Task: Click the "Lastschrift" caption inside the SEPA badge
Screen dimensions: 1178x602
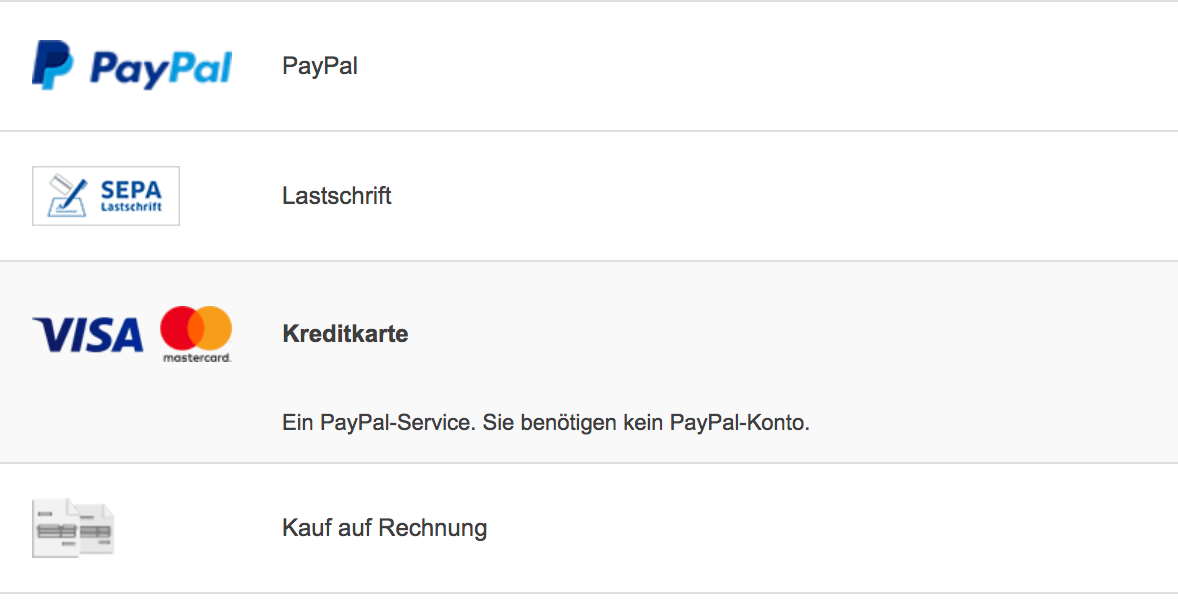Action: [x=130, y=207]
